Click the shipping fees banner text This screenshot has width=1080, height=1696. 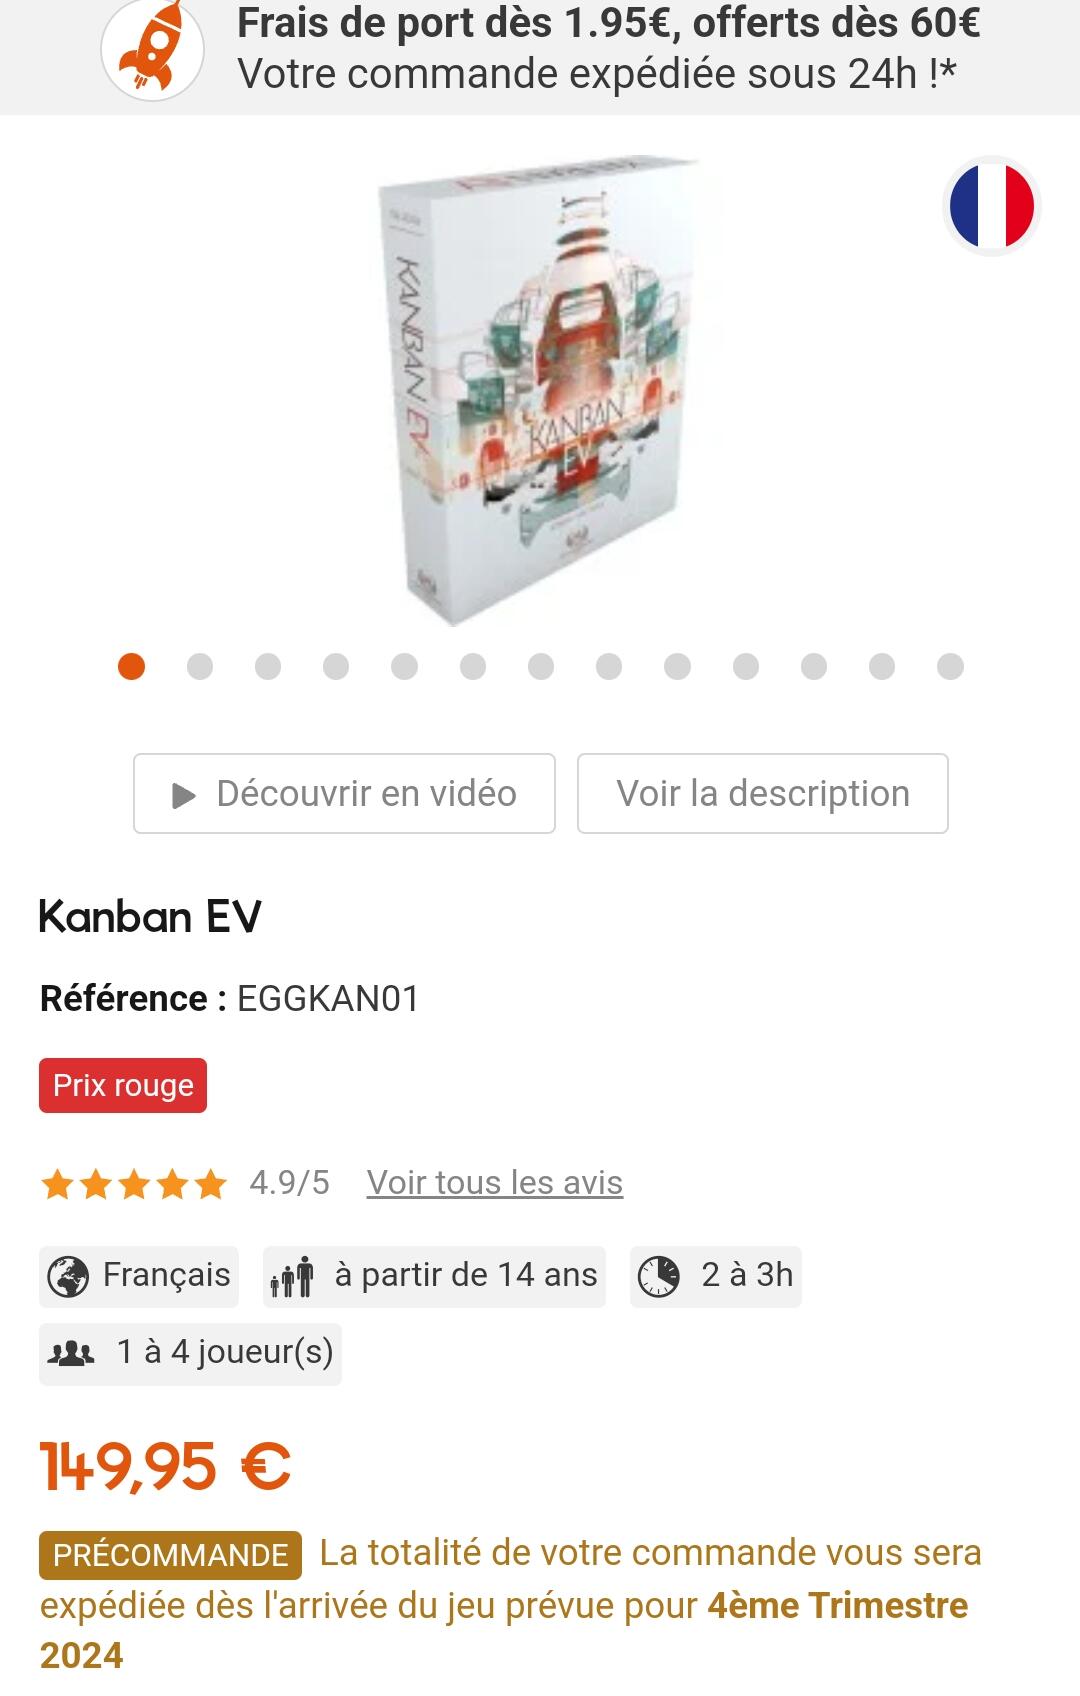click(608, 48)
